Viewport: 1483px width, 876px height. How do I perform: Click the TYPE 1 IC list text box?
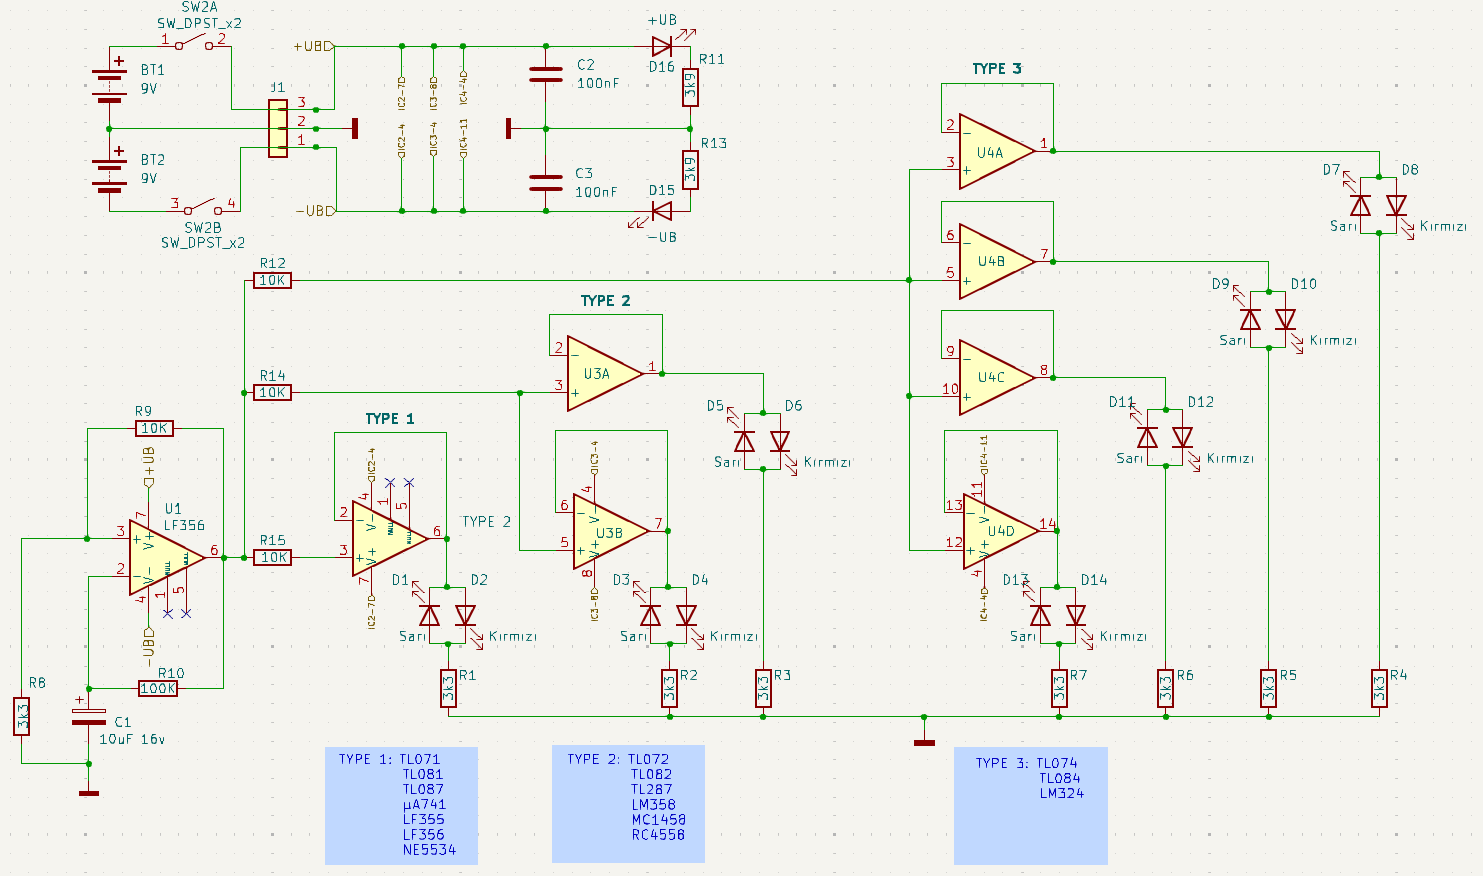401,805
